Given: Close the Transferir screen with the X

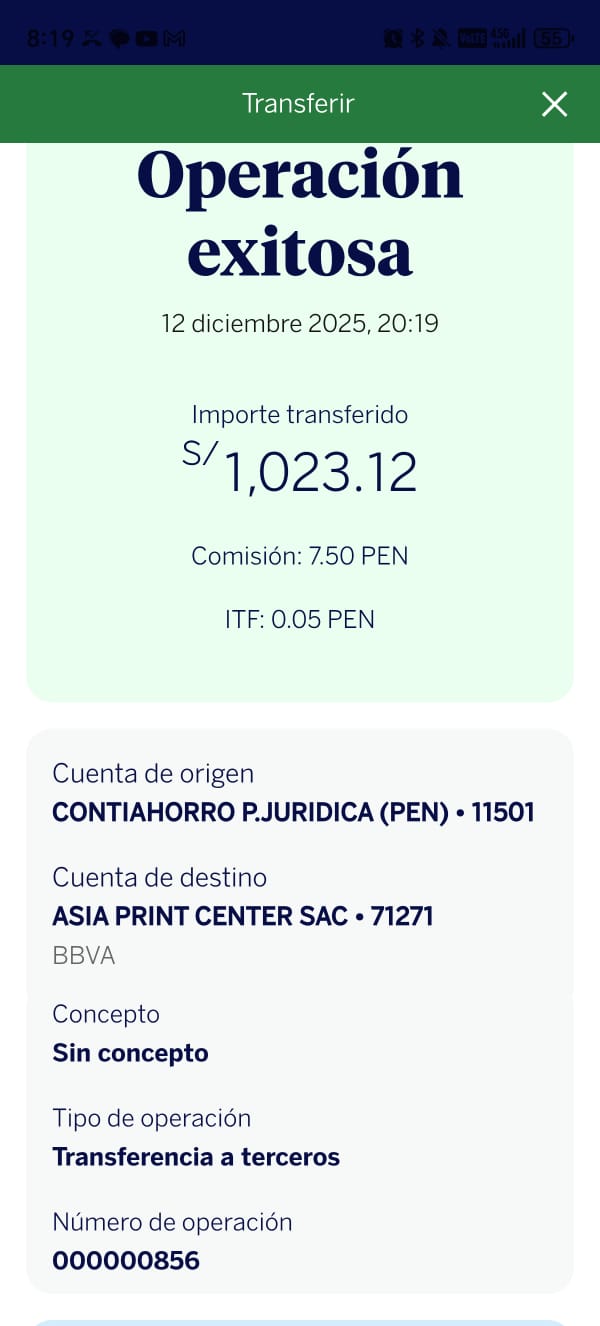Looking at the screenshot, I should [554, 104].
